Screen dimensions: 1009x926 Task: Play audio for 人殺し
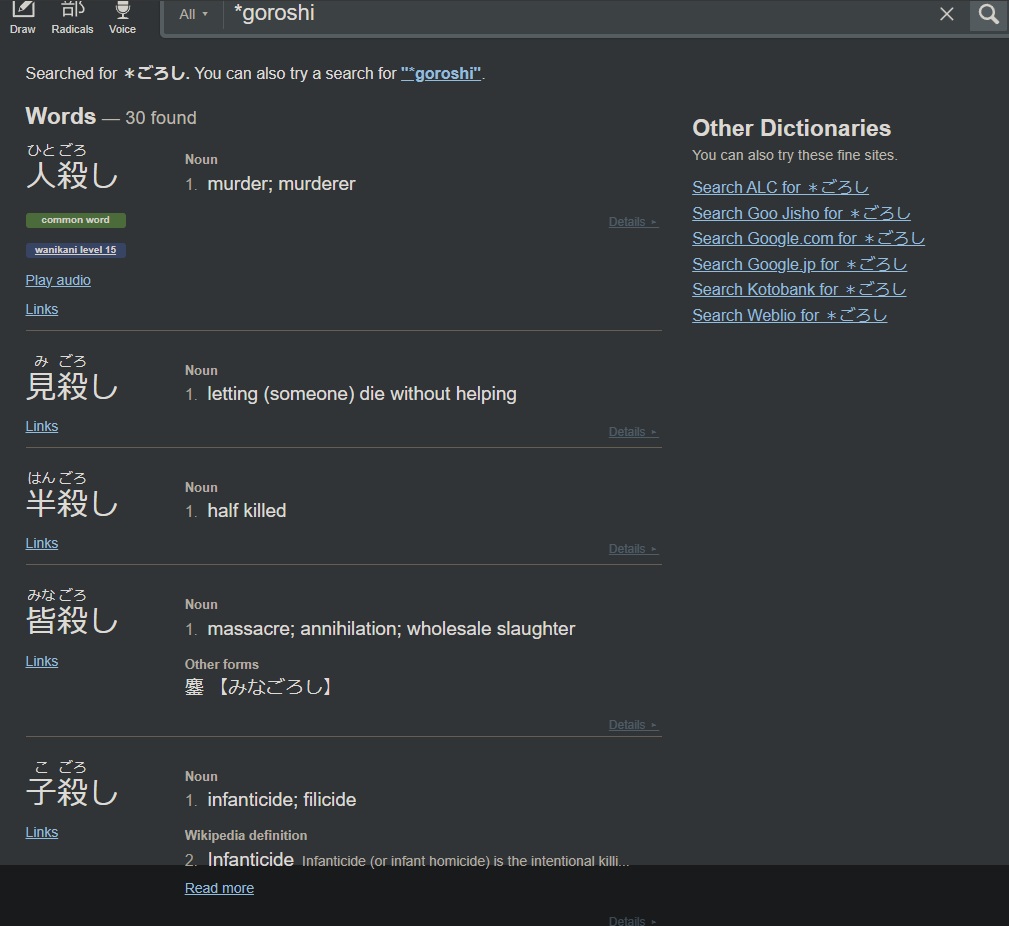click(58, 280)
